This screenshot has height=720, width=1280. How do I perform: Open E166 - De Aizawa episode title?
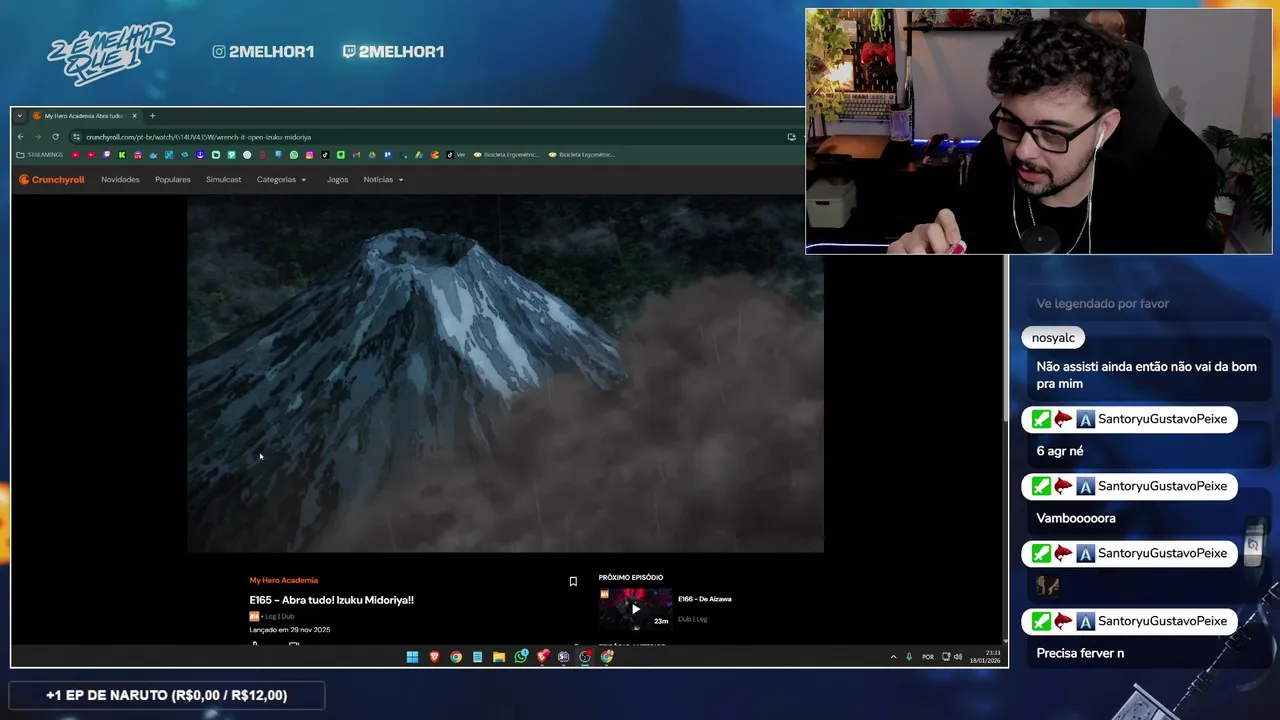coord(704,599)
